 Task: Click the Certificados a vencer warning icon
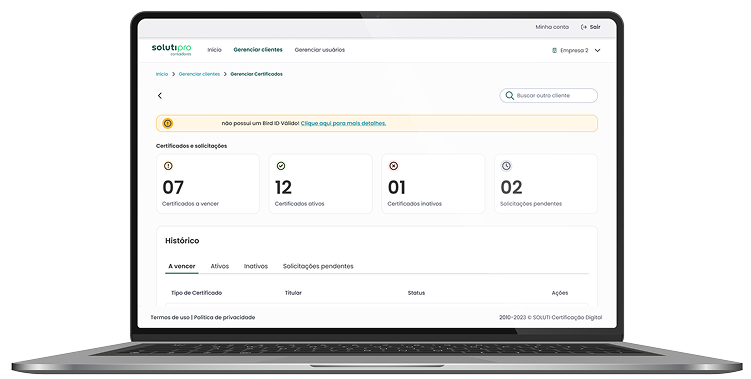pos(168,166)
